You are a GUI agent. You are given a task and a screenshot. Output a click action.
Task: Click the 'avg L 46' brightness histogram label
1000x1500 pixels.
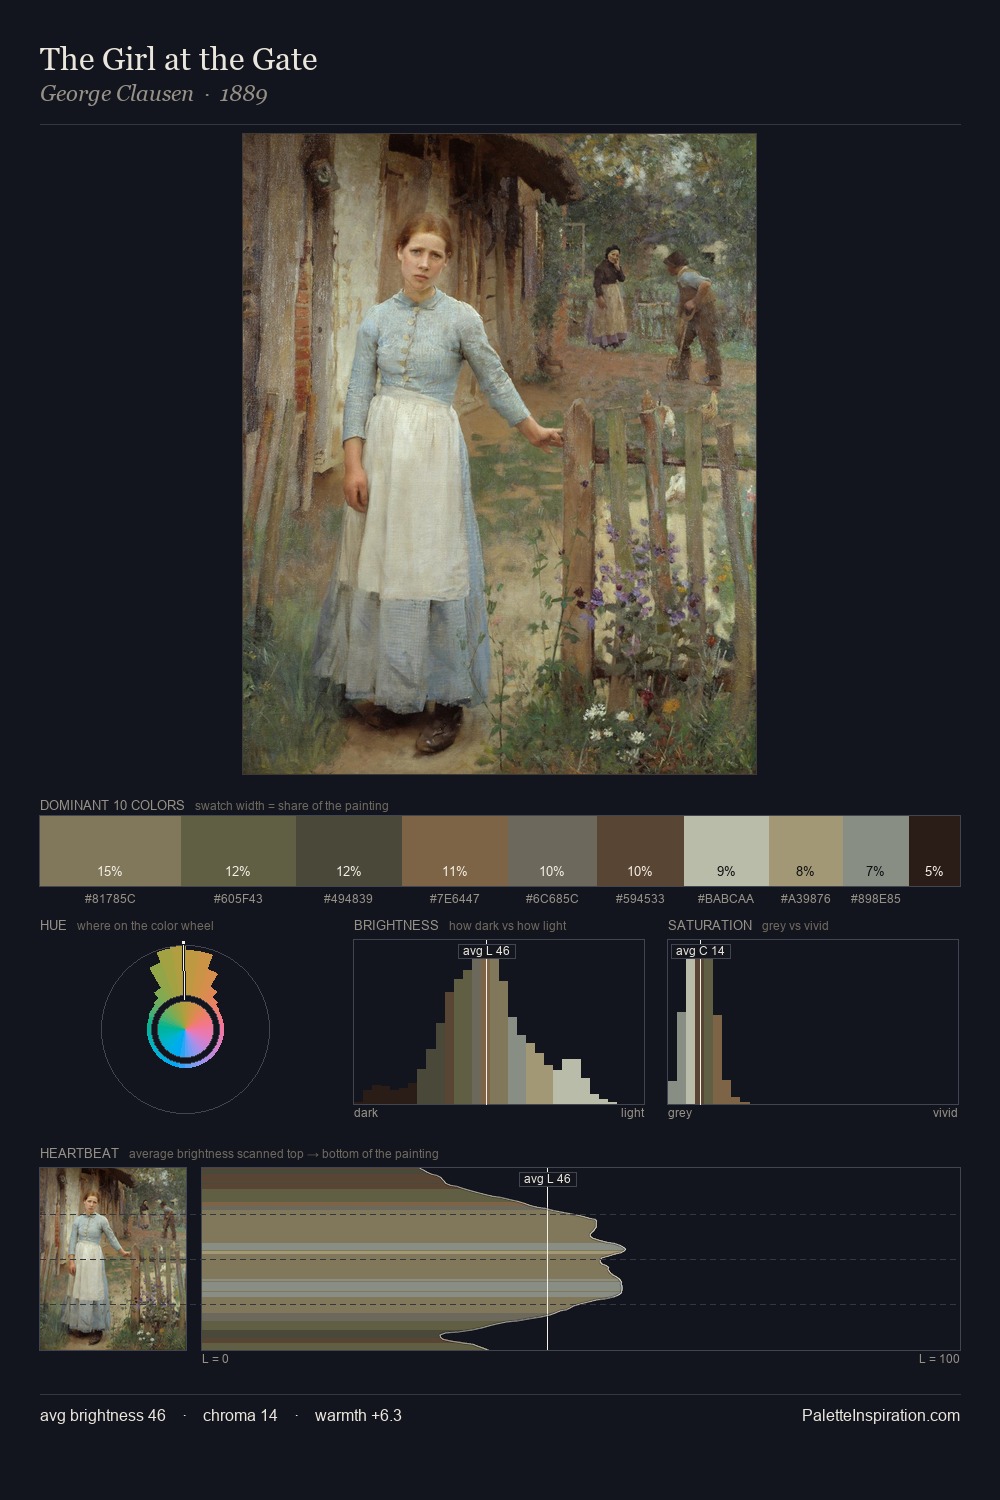tap(486, 951)
